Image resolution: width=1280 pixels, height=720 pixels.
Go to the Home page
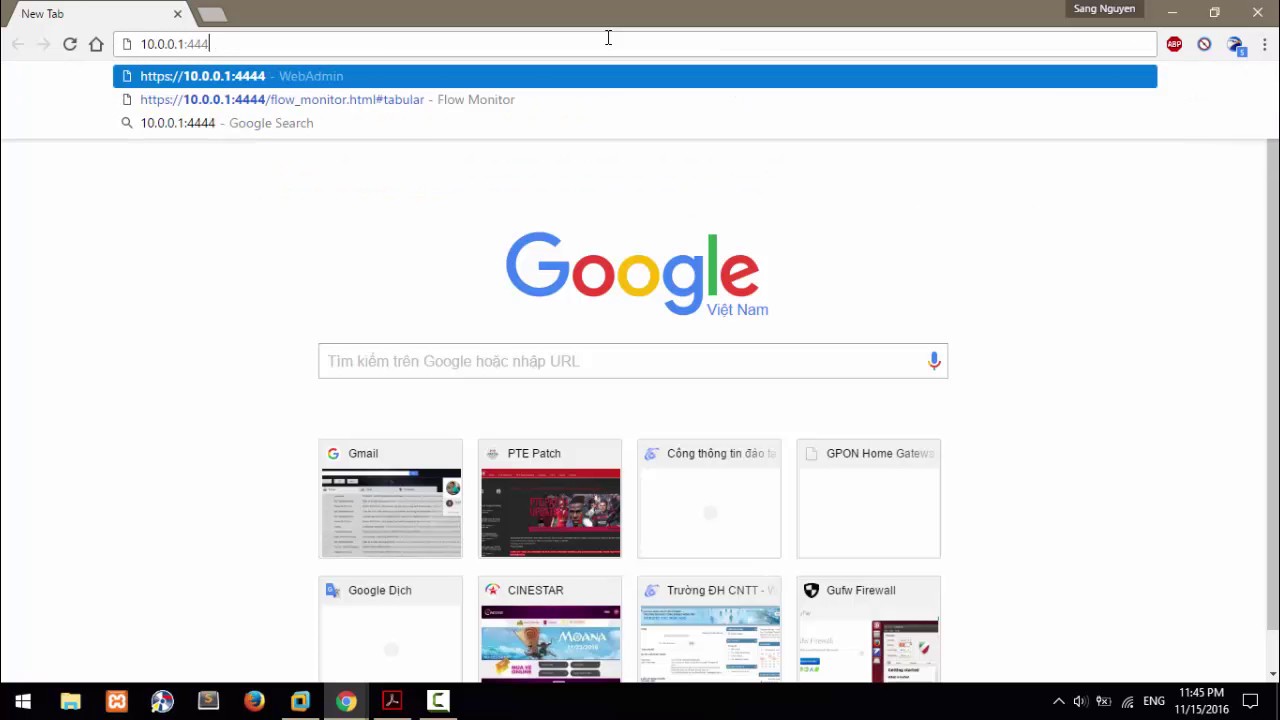pos(96,44)
